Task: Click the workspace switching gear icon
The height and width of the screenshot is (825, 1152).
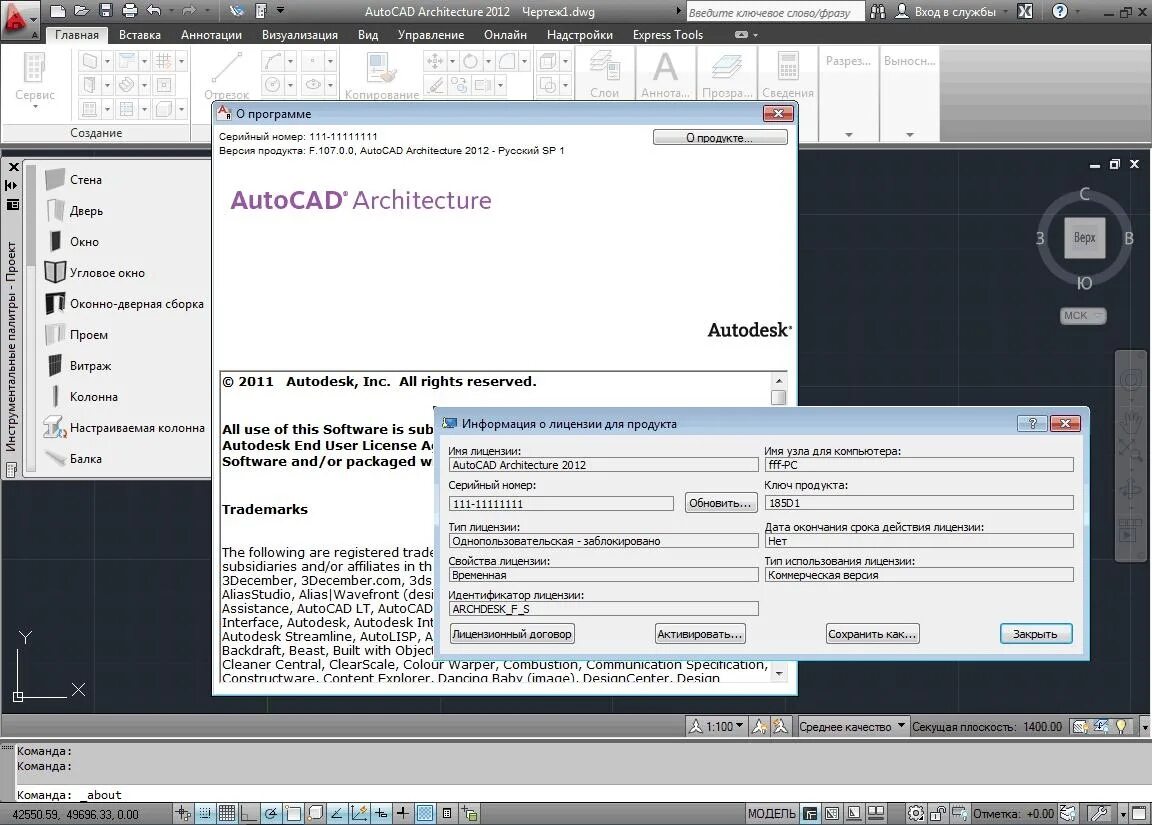Action: click(916, 813)
